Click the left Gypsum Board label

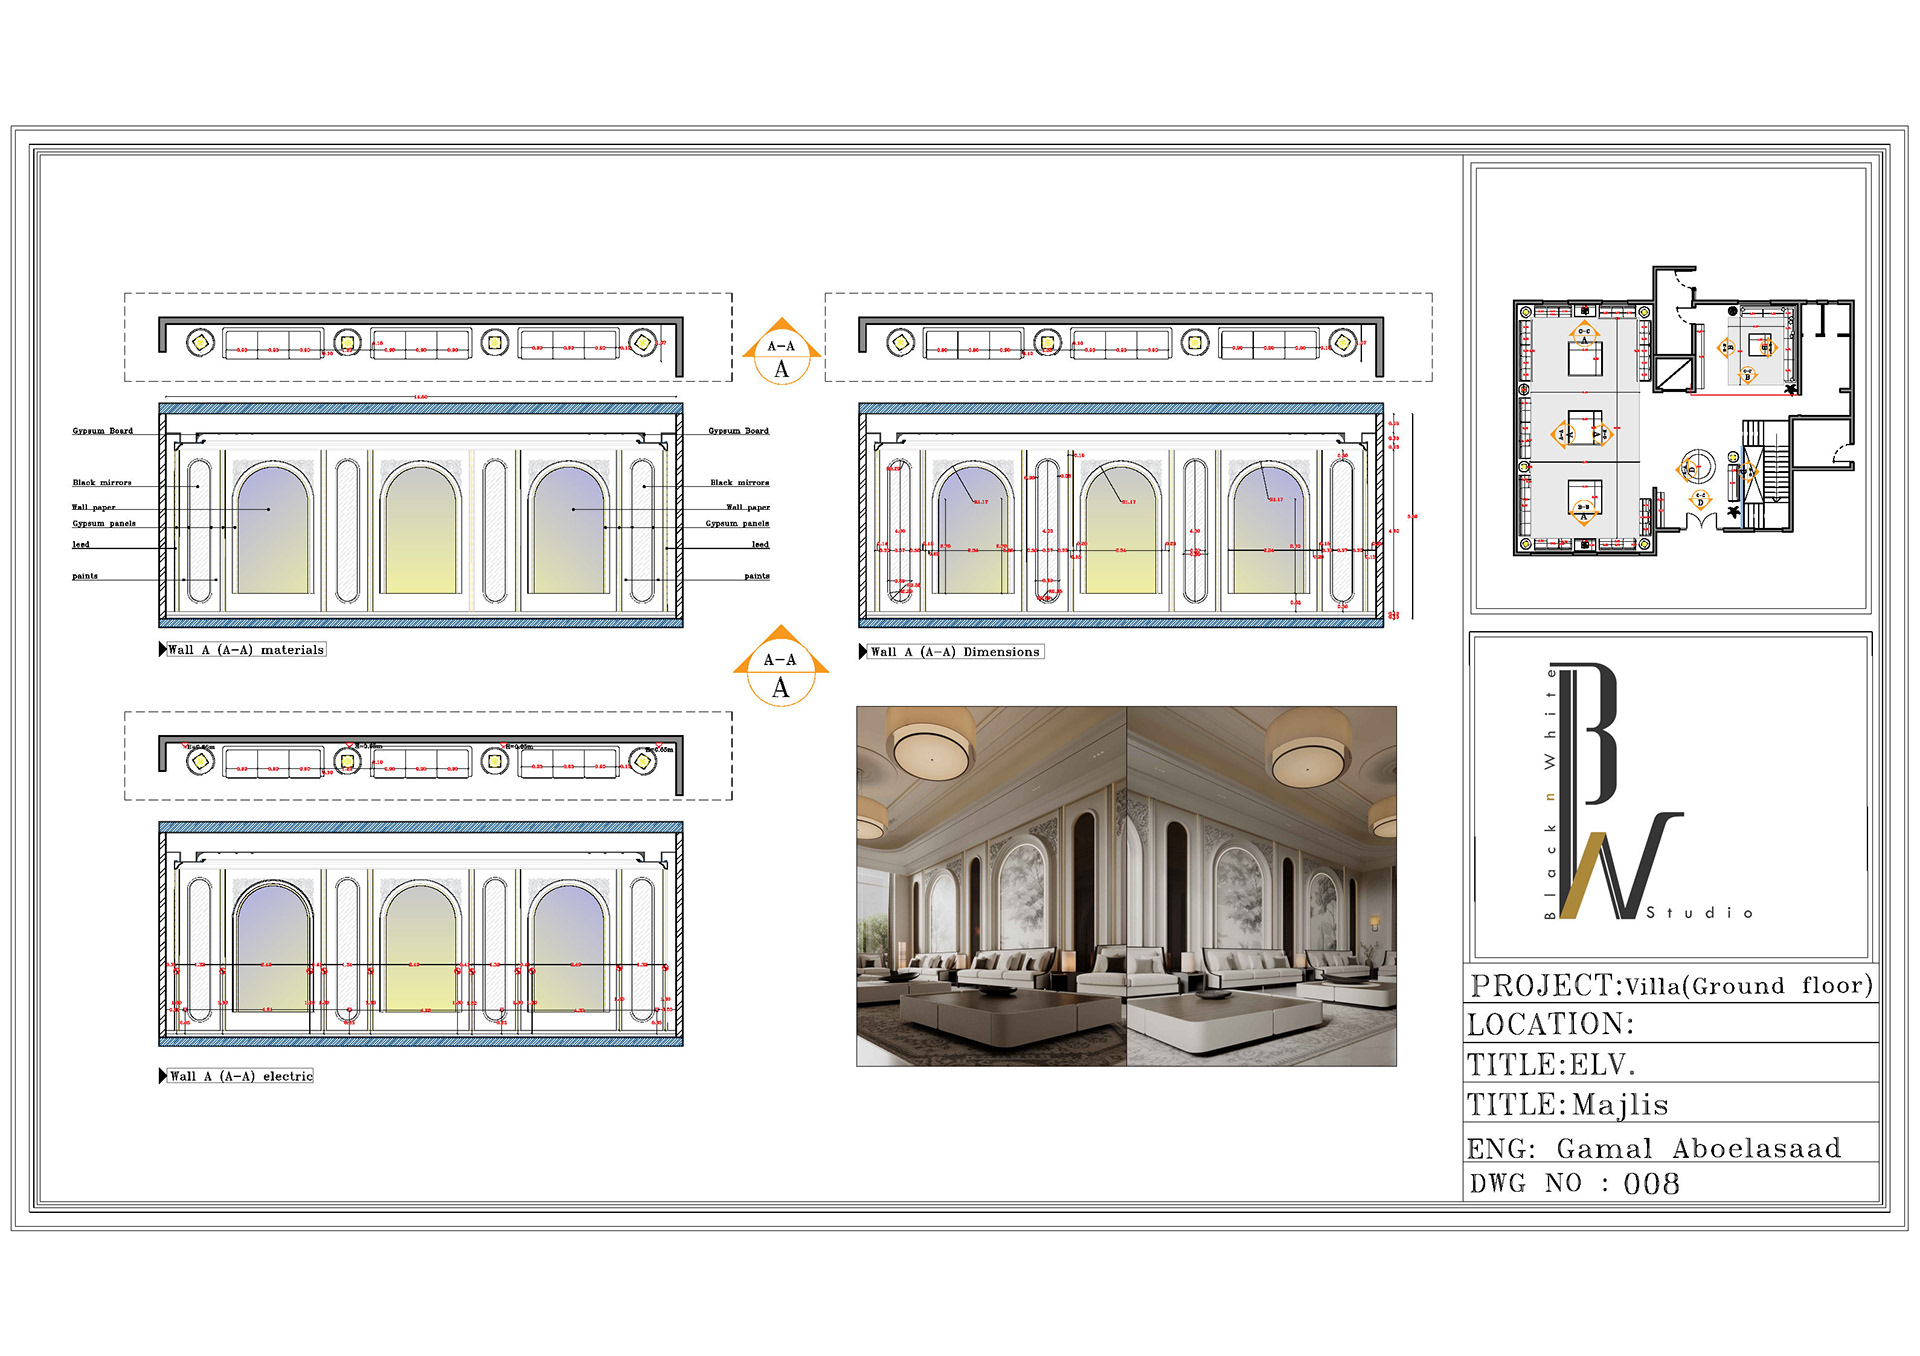(x=102, y=431)
